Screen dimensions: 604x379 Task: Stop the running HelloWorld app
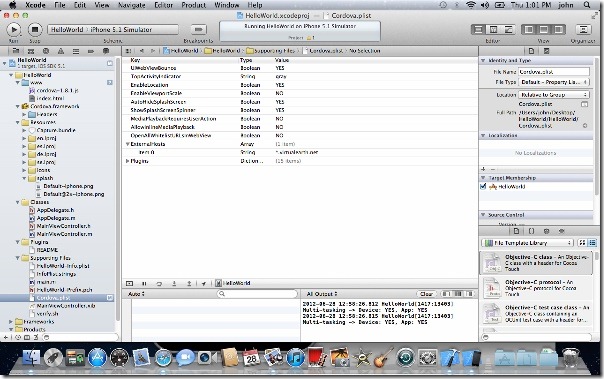[35, 29]
